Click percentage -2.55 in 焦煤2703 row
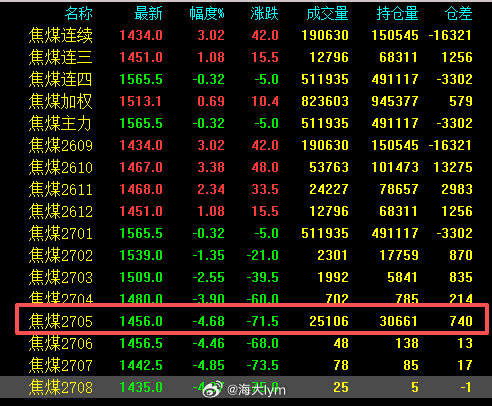 pos(209,277)
